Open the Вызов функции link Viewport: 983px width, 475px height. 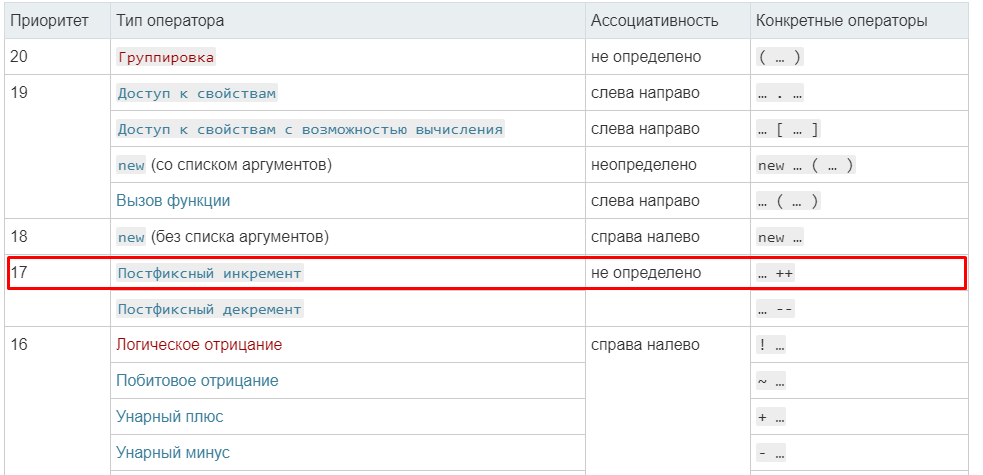173,200
